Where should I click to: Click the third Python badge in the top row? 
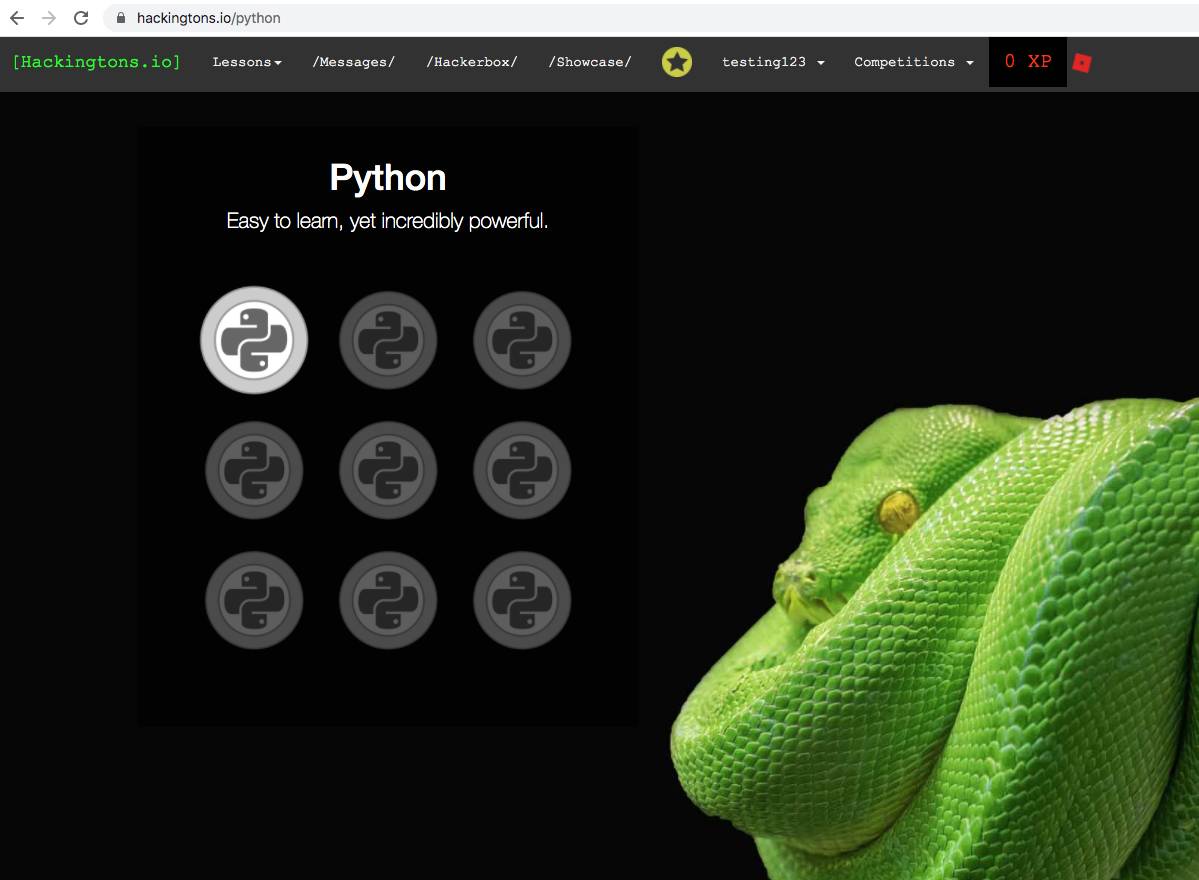(x=521, y=340)
